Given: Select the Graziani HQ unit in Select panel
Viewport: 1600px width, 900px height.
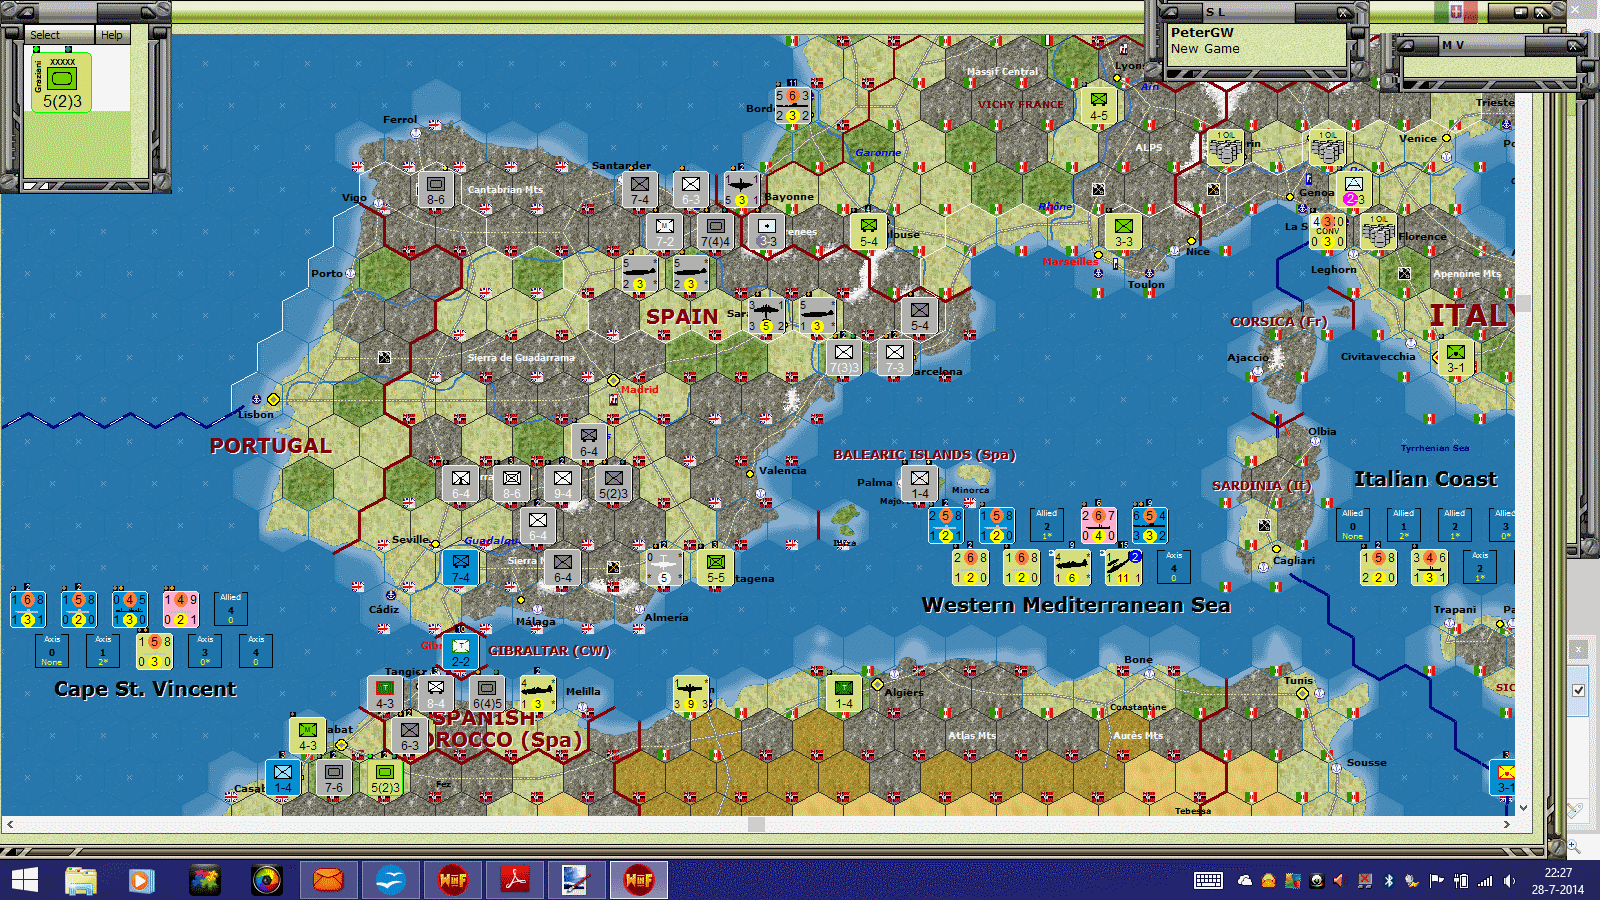Looking at the screenshot, I should 62,82.
